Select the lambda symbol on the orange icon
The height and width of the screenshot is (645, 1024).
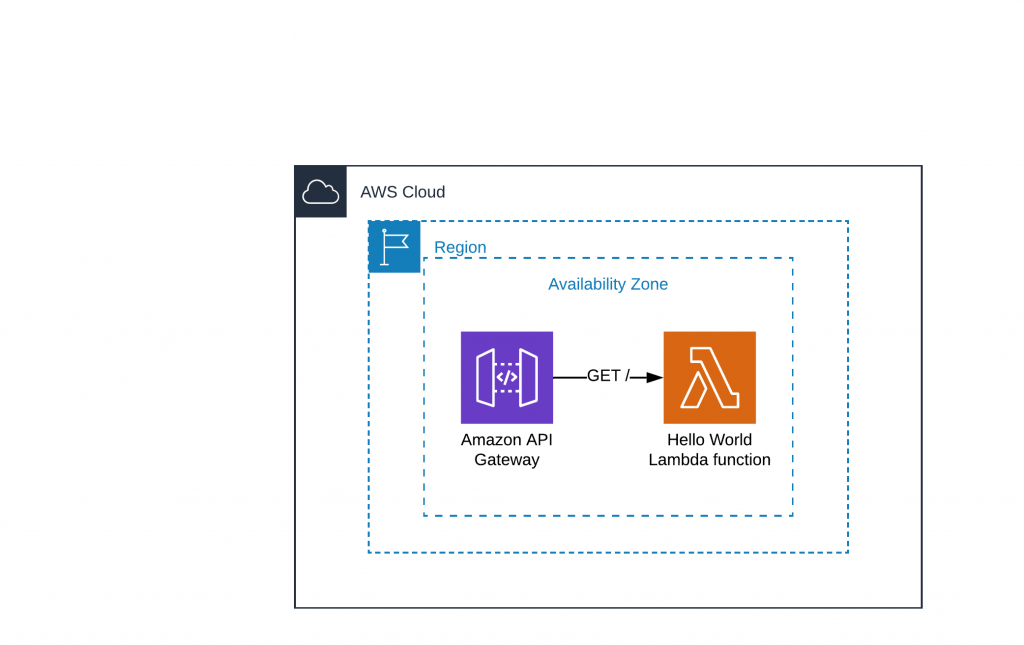tap(710, 377)
